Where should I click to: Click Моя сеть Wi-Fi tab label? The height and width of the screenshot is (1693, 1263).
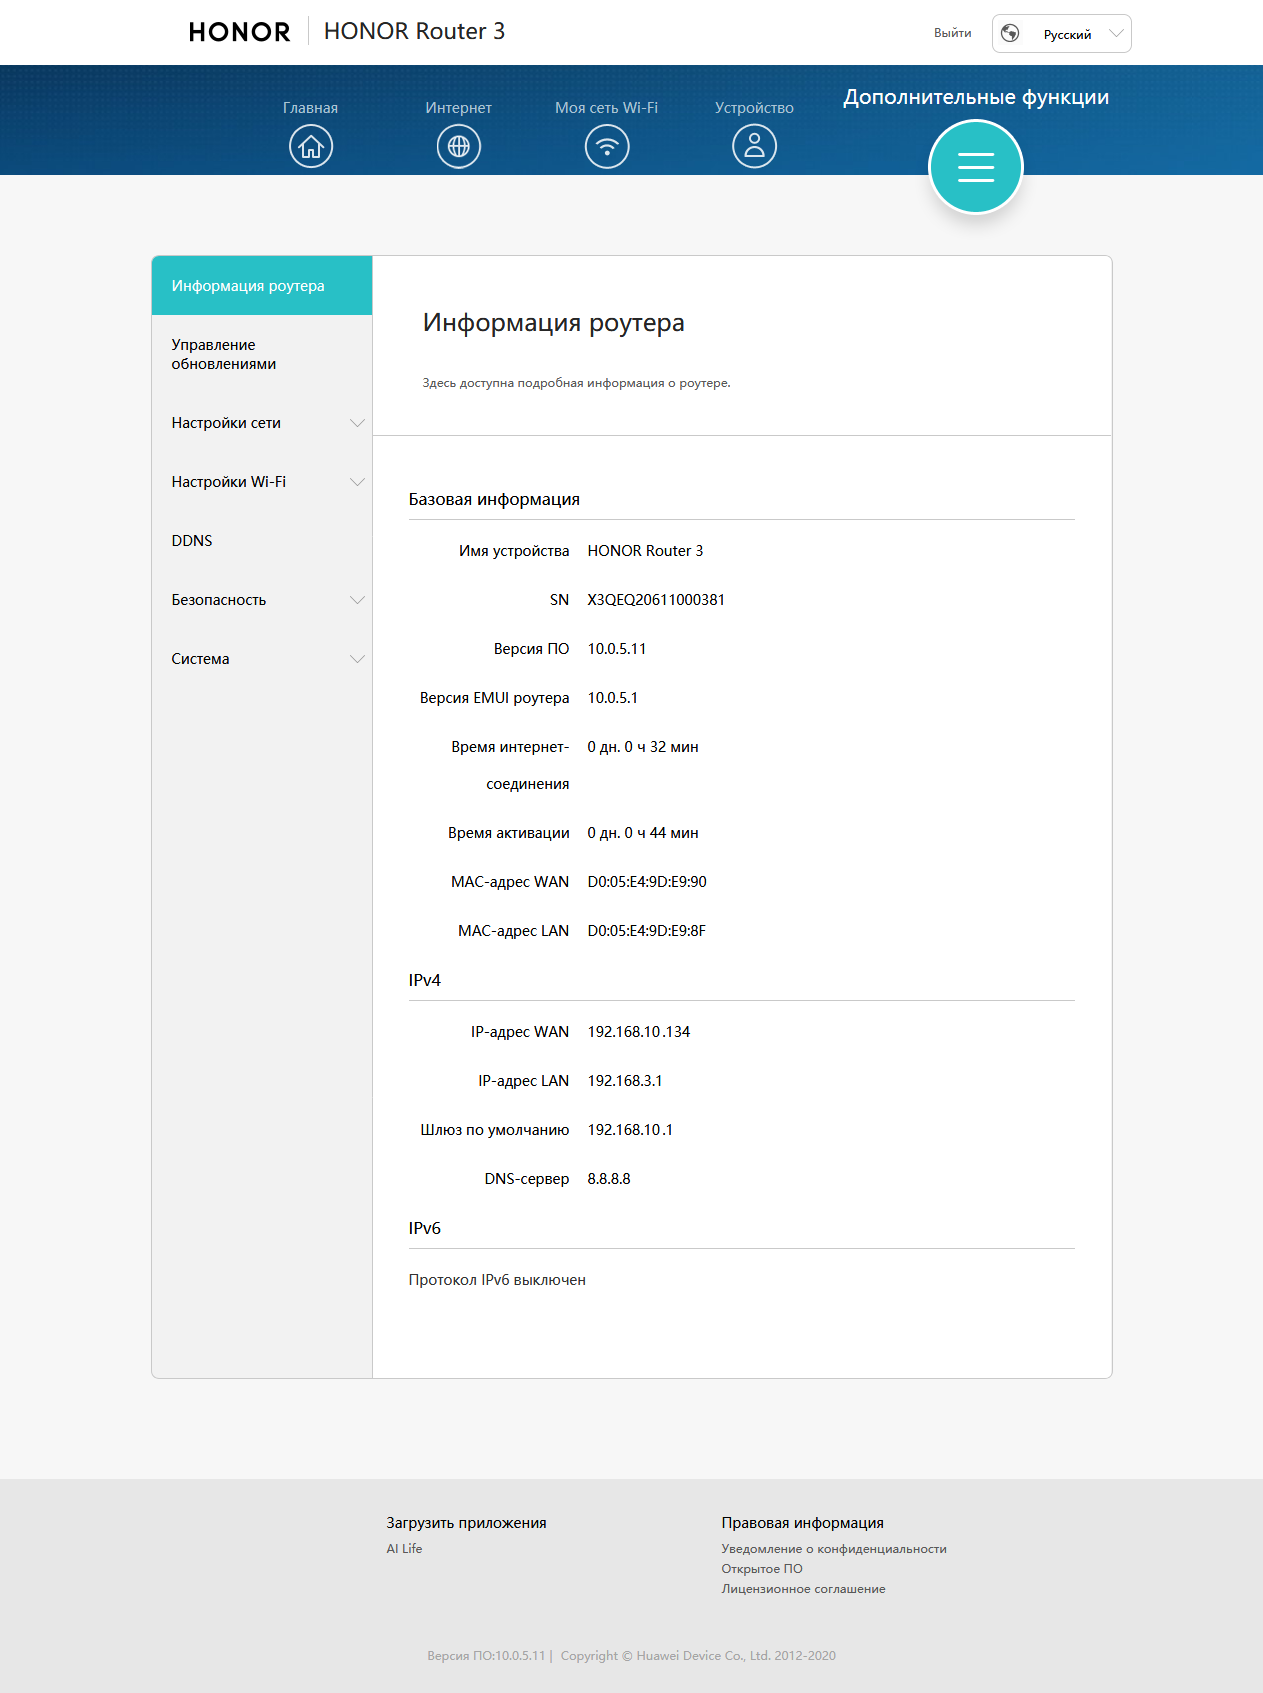pos(607,108)
